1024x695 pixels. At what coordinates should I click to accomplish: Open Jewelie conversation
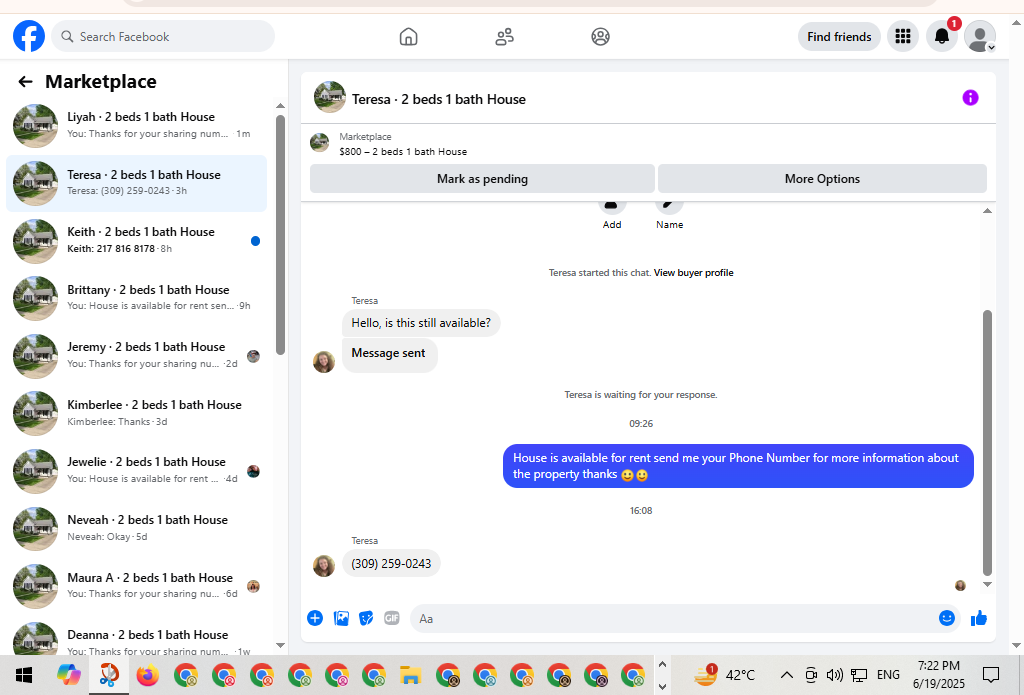(137, 470)
